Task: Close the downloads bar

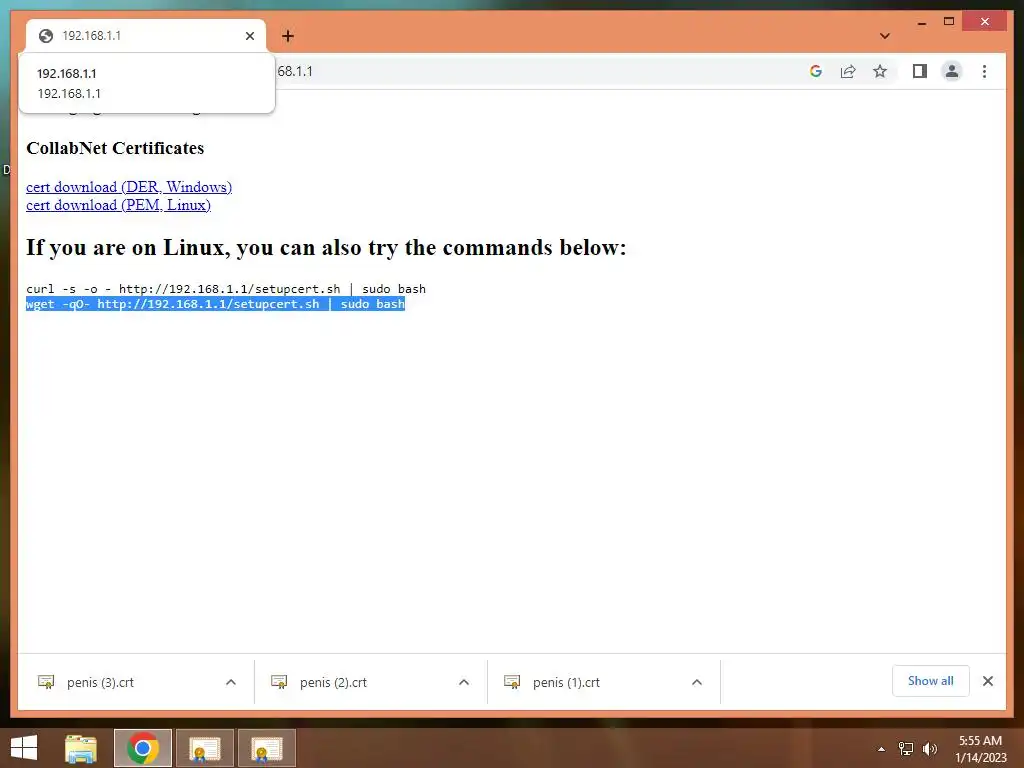Action: click(988, 681)
